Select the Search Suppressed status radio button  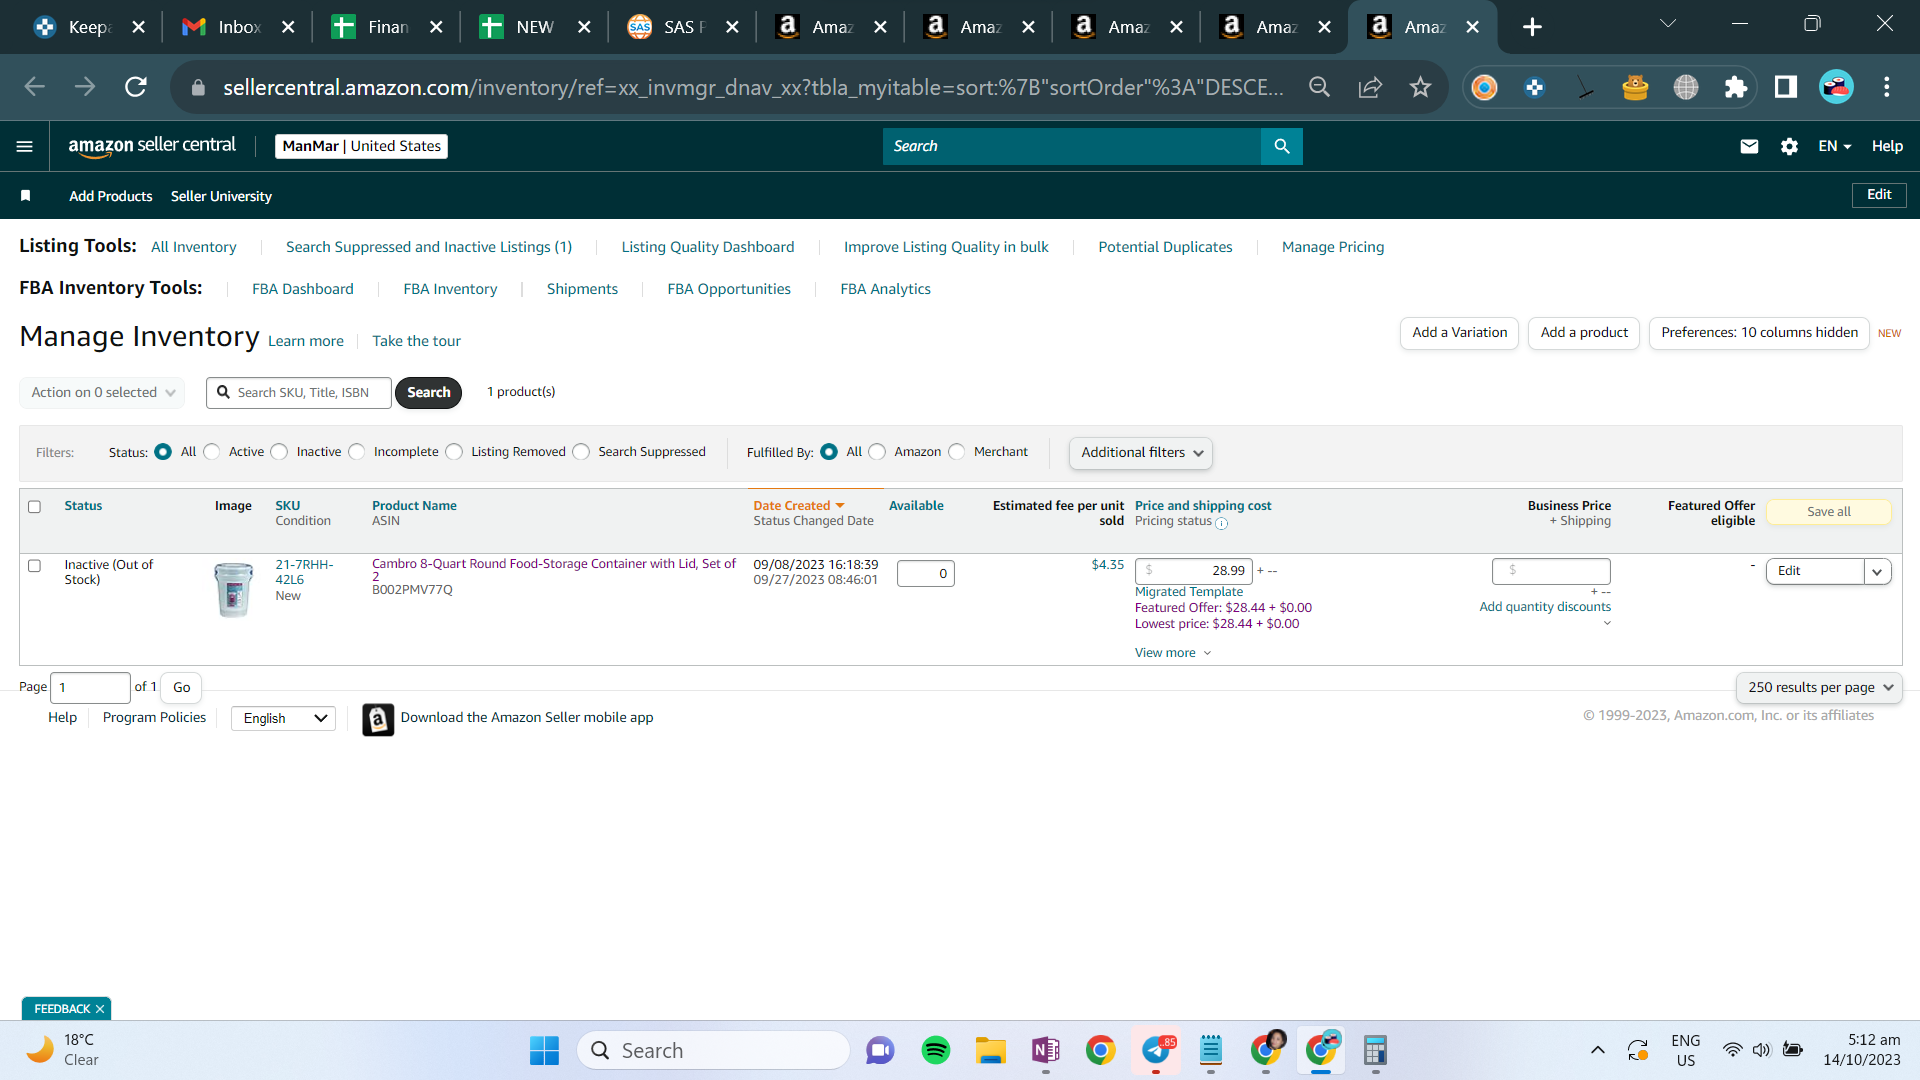(581, 452)
